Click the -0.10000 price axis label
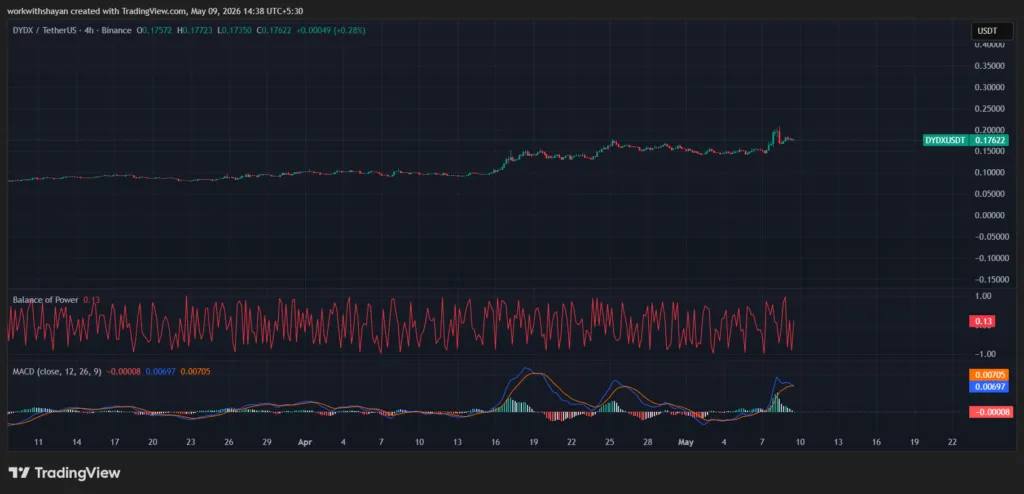Image resolution: width=1024 pixels, height=494 pixels. (989, 258)
